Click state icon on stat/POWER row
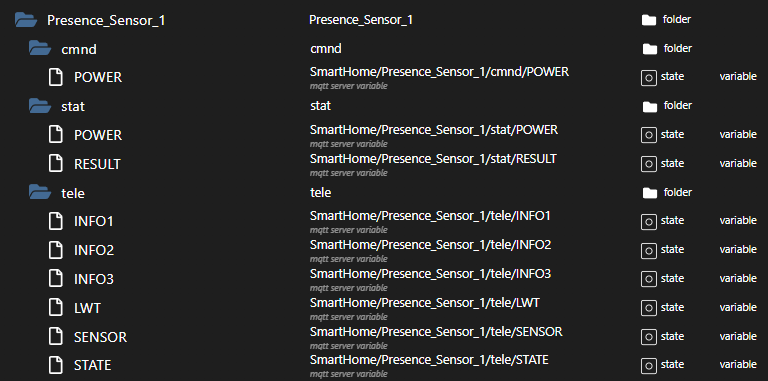The image size is (768, 381). (x=648, y=135)
